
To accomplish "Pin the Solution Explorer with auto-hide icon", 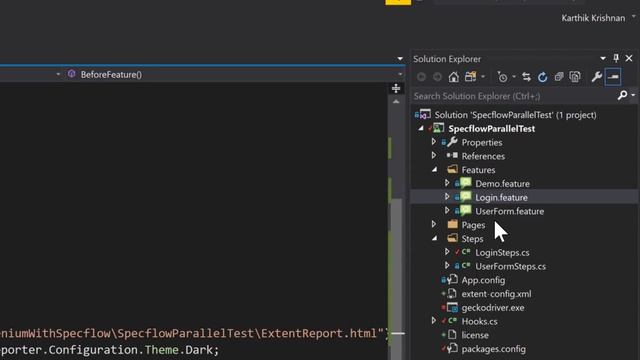I will tap(616, 58).
